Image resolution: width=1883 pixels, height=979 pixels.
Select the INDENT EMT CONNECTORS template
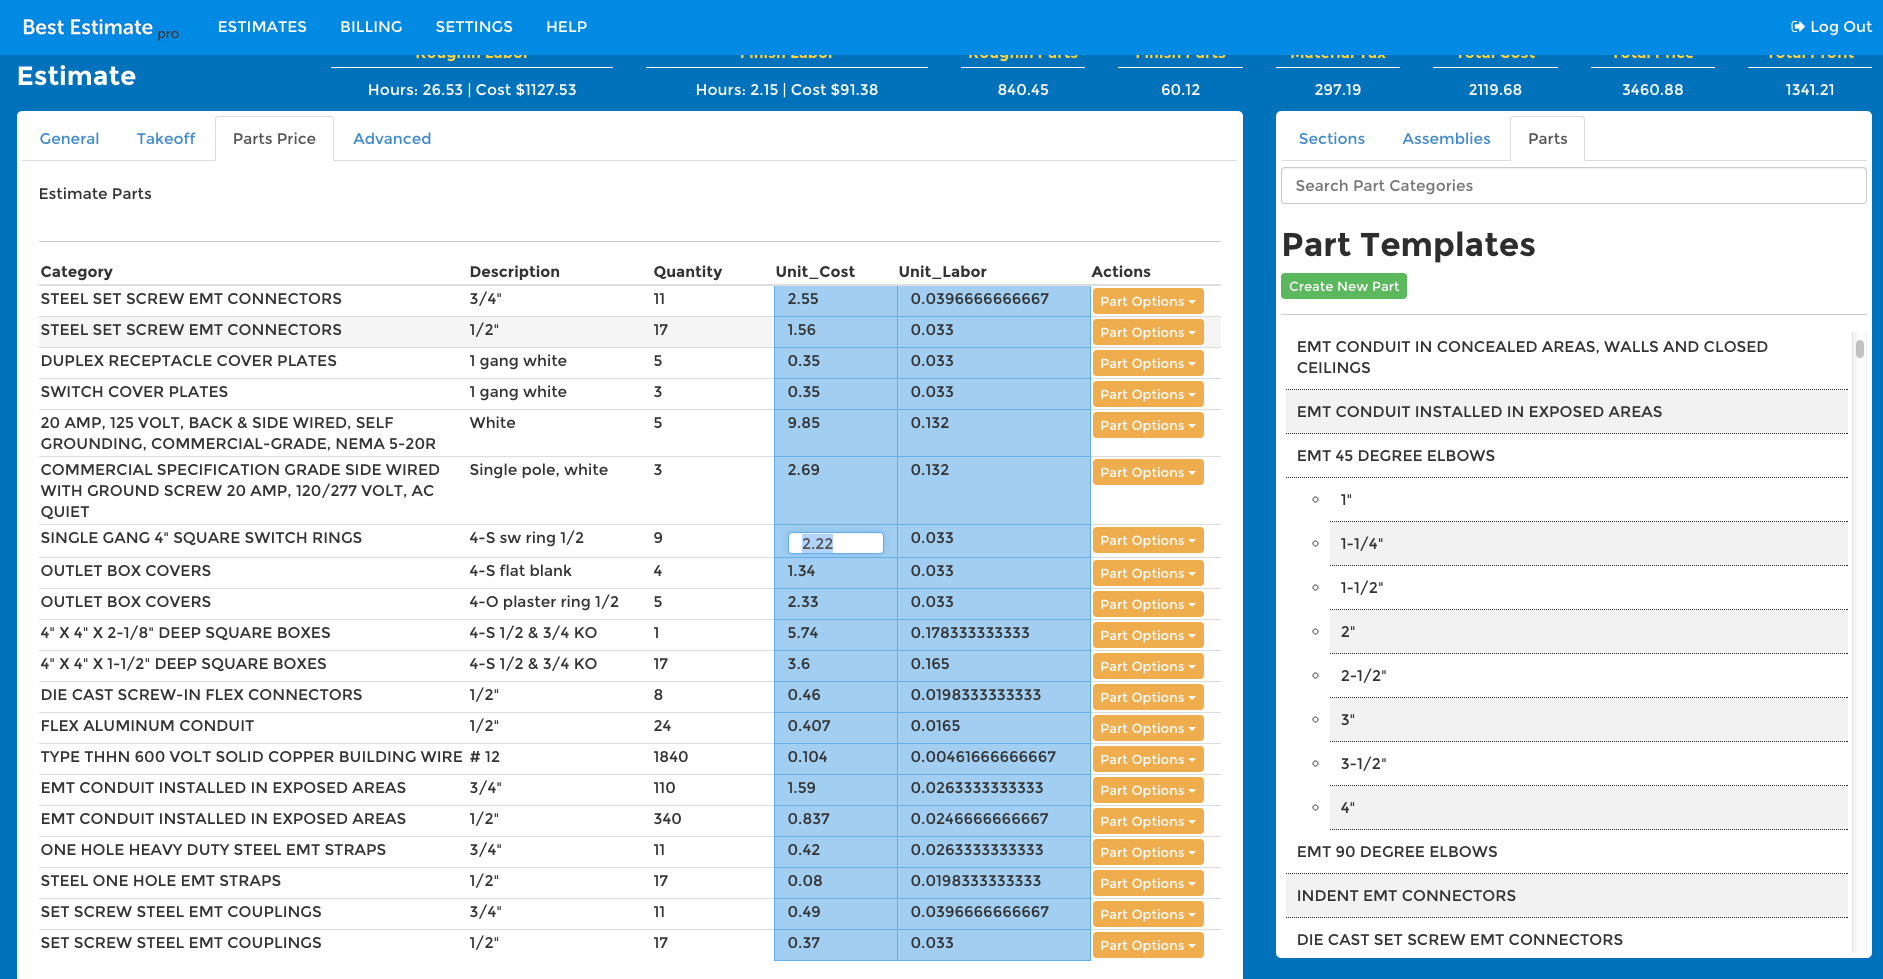point(1406,895)
